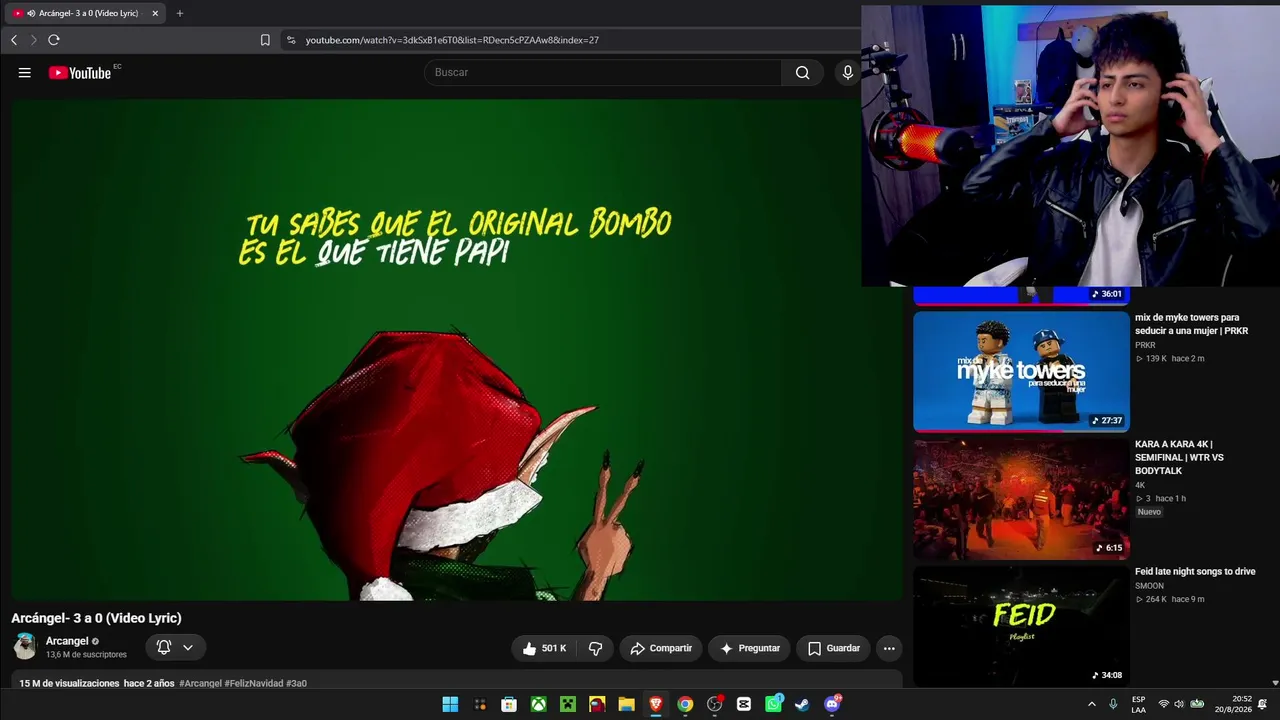Click the Preguntar button
The height and width of the screenshot is (720, 1280).
[x=750, y=648]
